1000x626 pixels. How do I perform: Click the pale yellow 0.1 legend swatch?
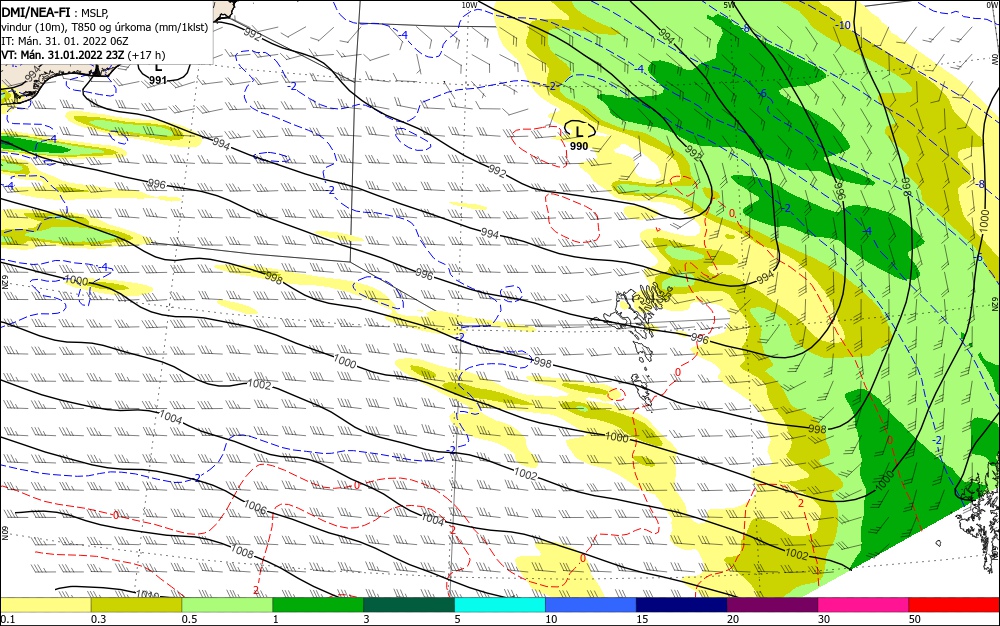tap(45, 605)
